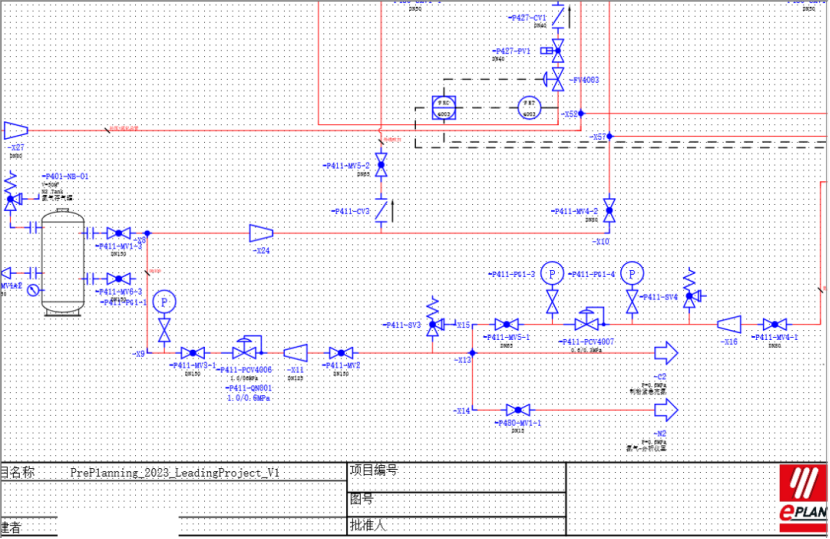Viewport: 830px width, 539px height.
Task: Click the -P411-QN001 label text
Action: pos(249,388)
